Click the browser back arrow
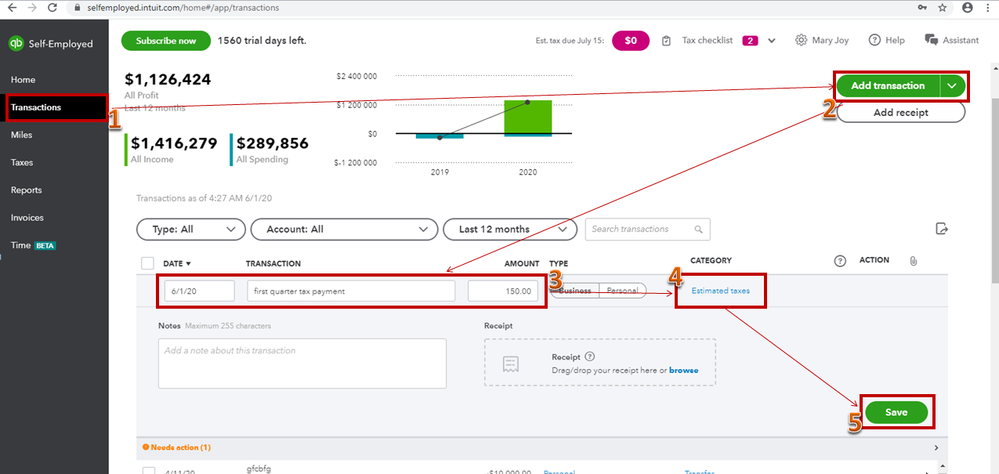The image size is (999, 474). pos(11,8)
